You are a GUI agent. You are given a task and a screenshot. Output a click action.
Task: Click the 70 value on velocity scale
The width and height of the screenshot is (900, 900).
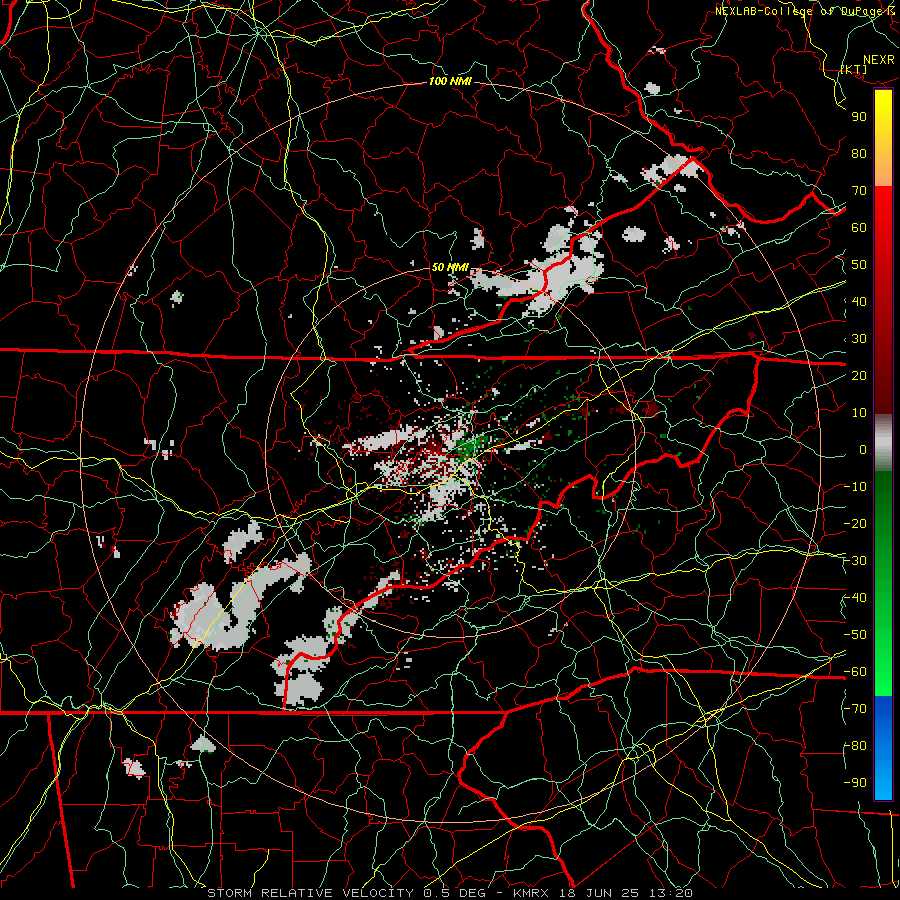coord(859,191)
